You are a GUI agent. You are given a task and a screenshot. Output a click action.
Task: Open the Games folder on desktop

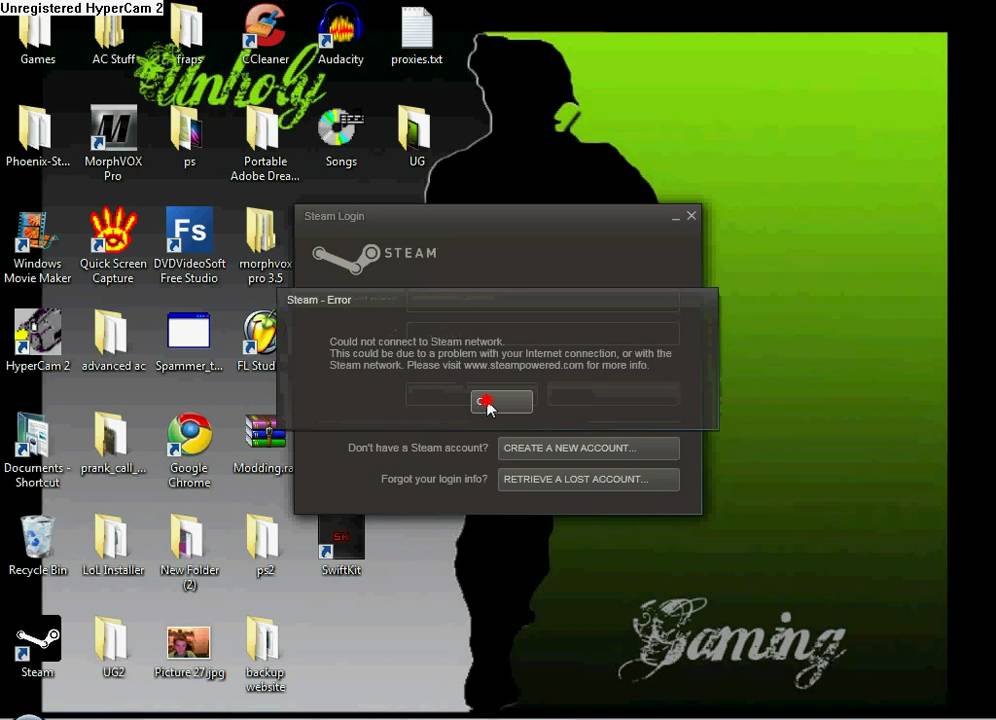point(37,35)
